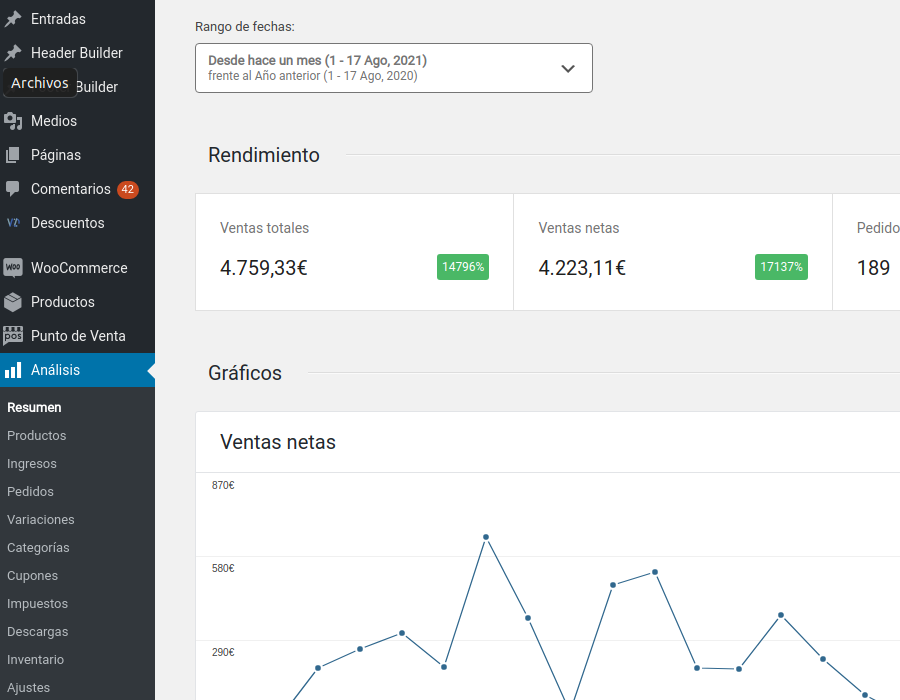Screen dimensions: 900x700
Task: Click the 870€ axis label
Action: tap(223, 485)
